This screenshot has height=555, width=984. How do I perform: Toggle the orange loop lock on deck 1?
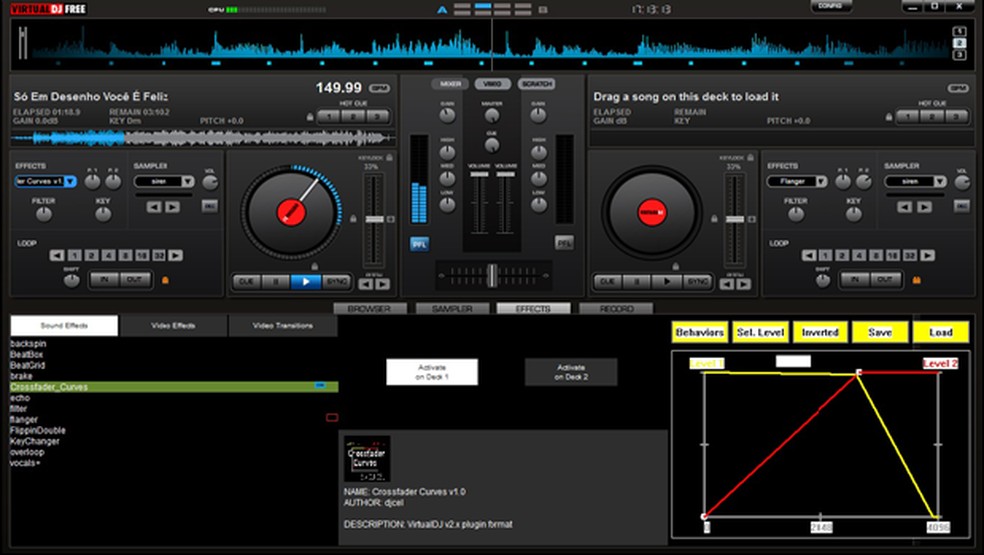[166, 280]
